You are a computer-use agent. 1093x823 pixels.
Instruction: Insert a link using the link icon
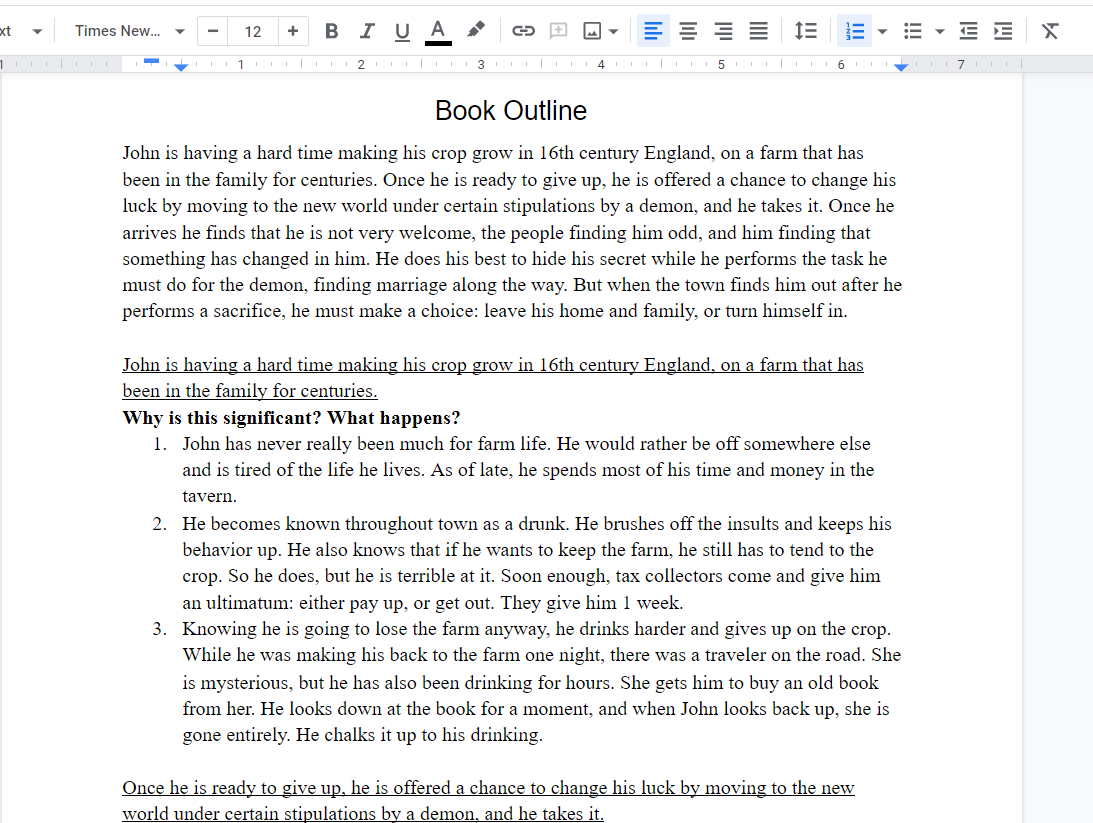click(523, 31)
